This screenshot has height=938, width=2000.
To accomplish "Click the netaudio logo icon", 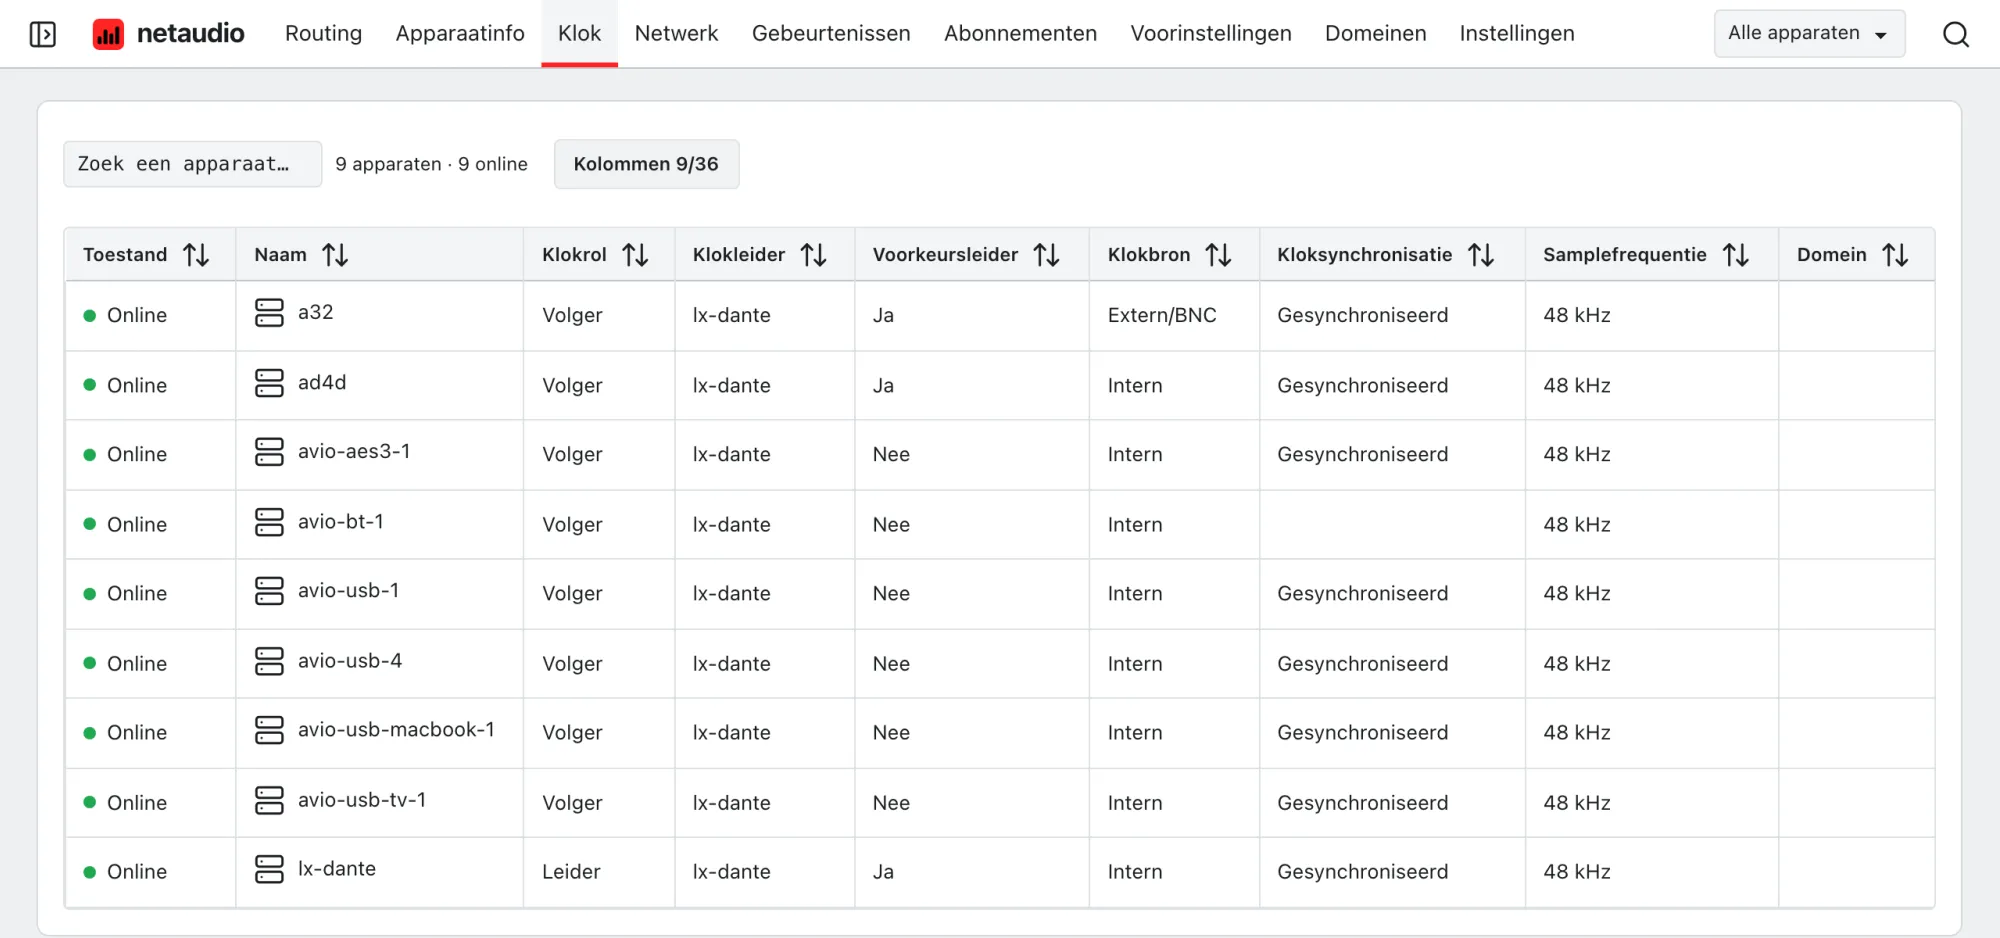I will point(108,34).
